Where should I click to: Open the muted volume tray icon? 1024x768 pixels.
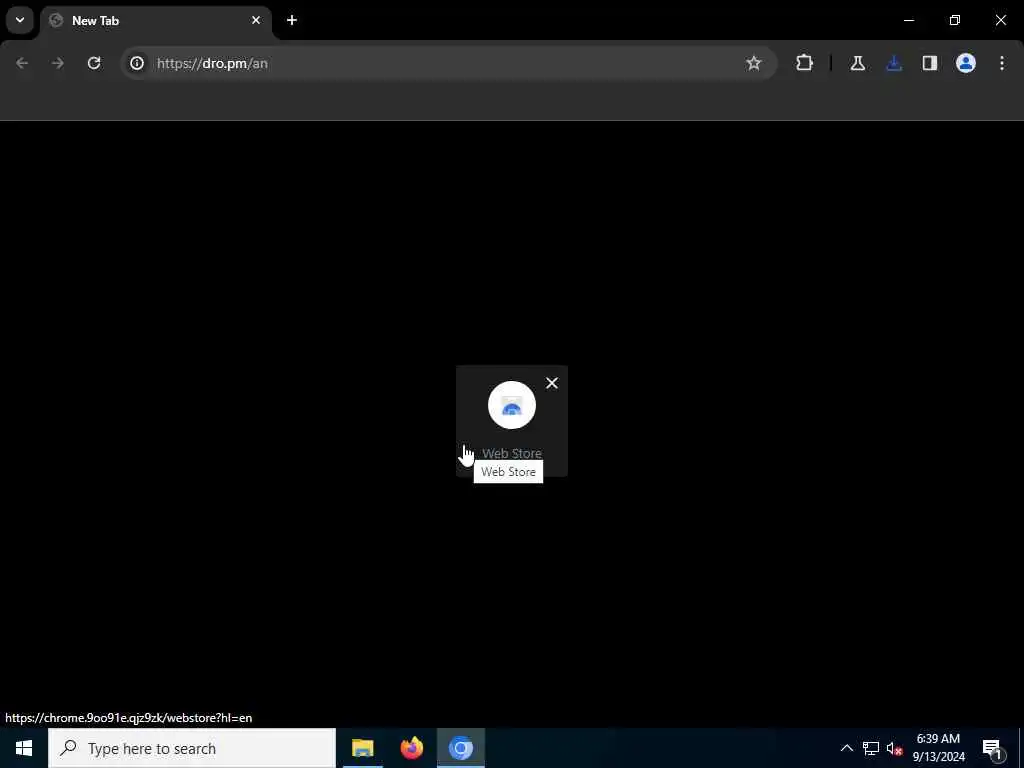pyautogui.click(x=894, y=748)
